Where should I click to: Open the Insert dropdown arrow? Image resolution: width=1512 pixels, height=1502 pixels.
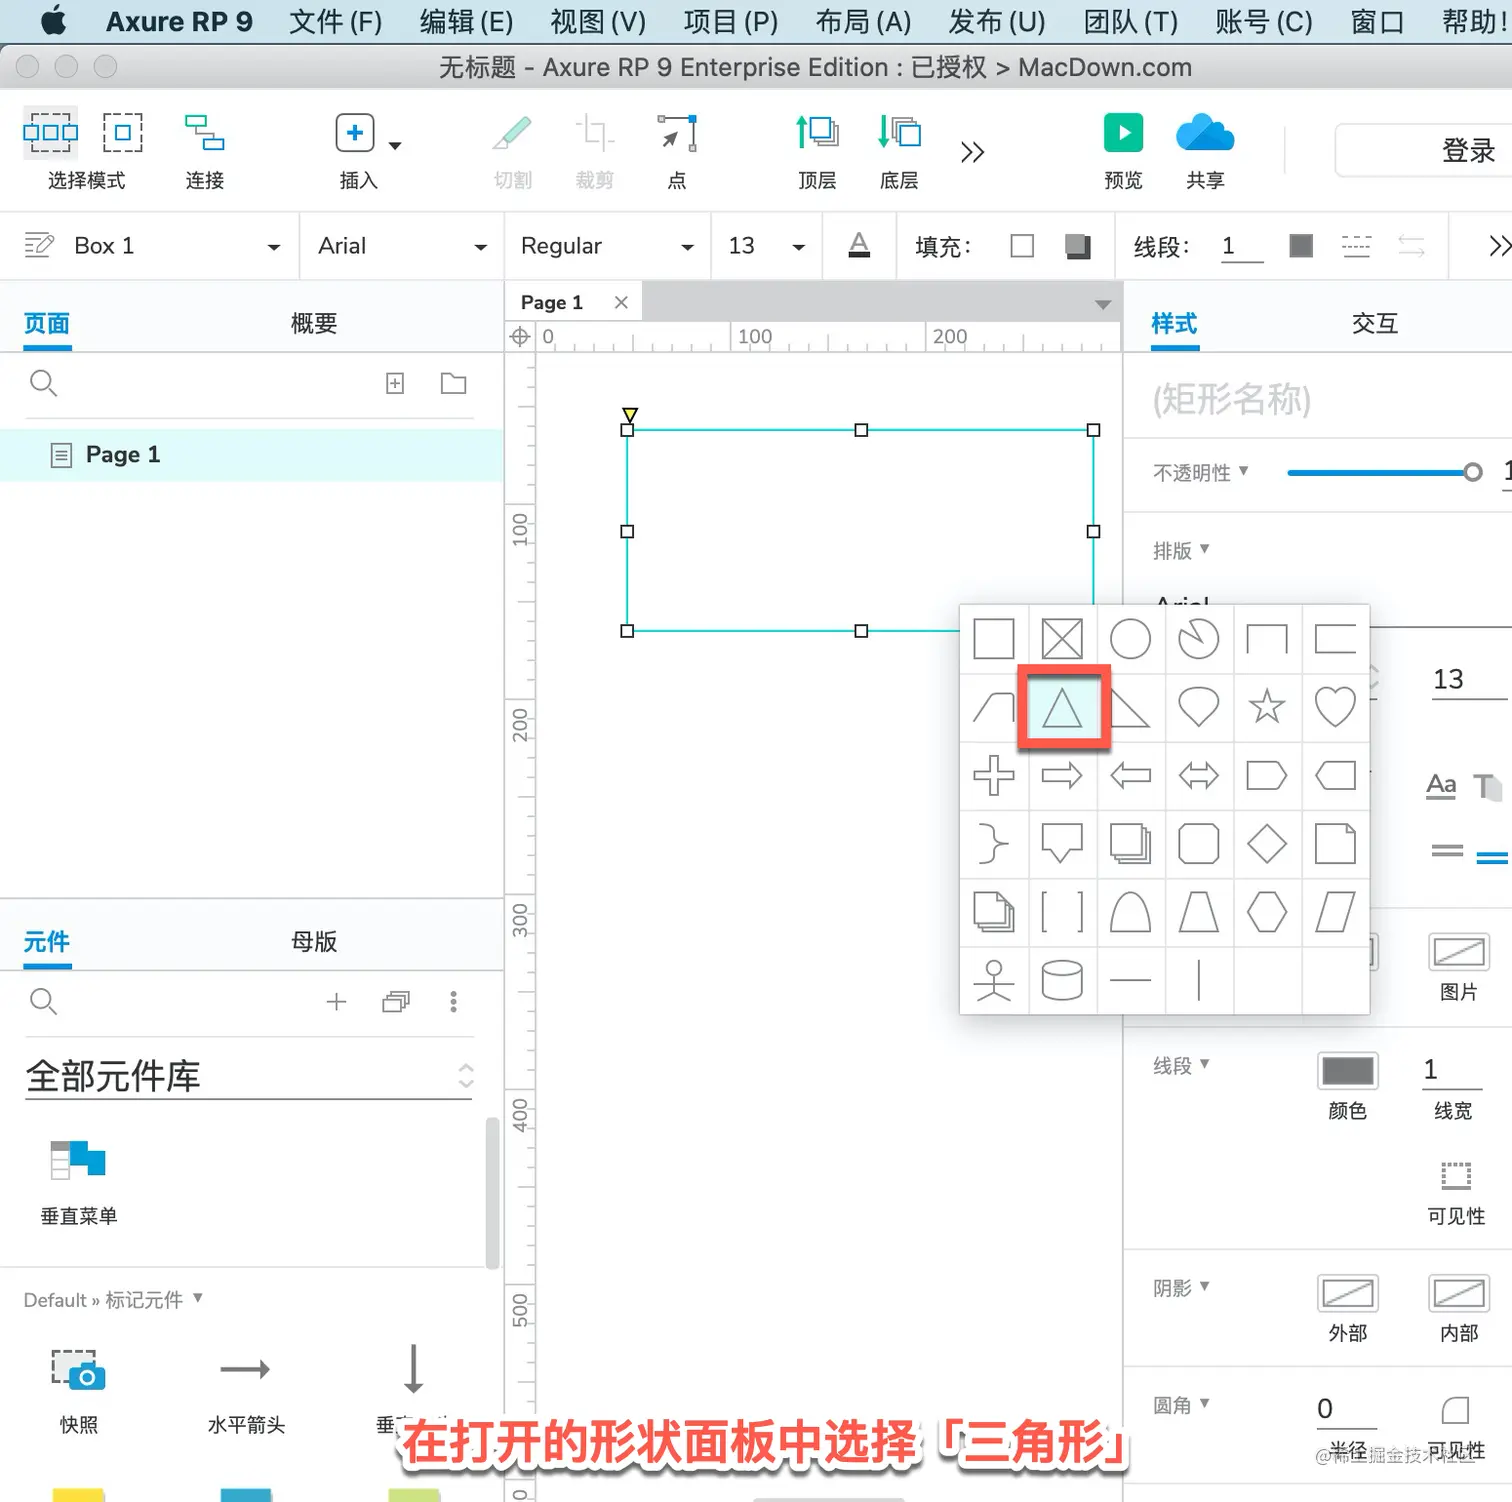[x=396, y=146]
